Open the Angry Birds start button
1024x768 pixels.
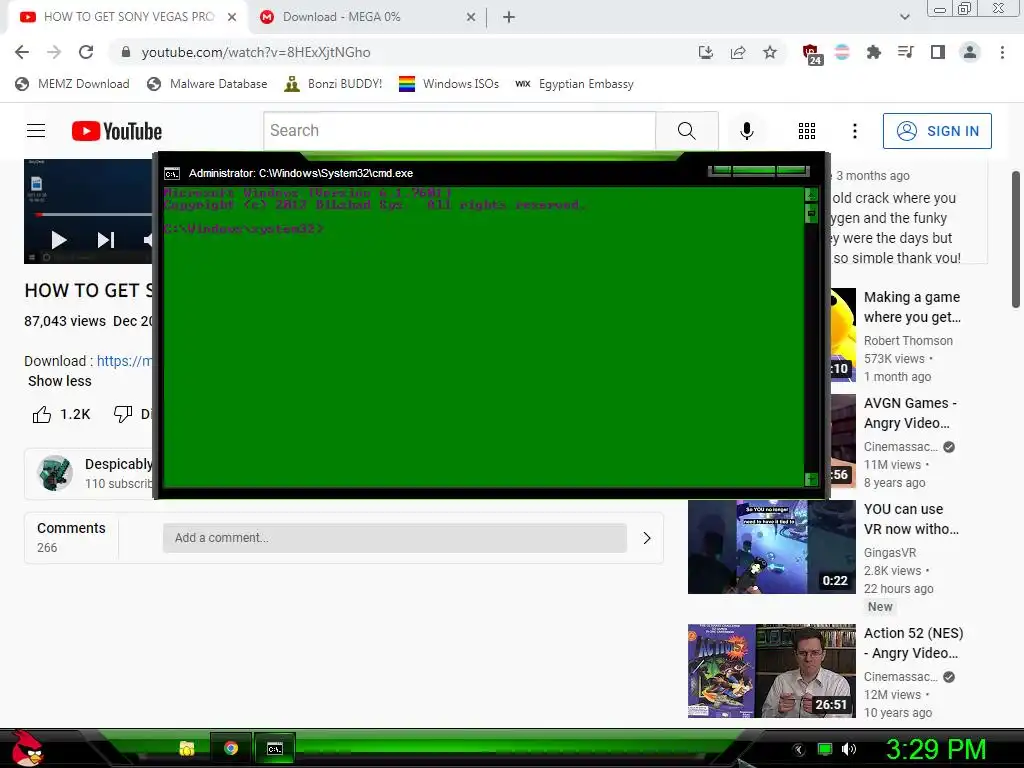pyautogui.click(x=27, y=748)
